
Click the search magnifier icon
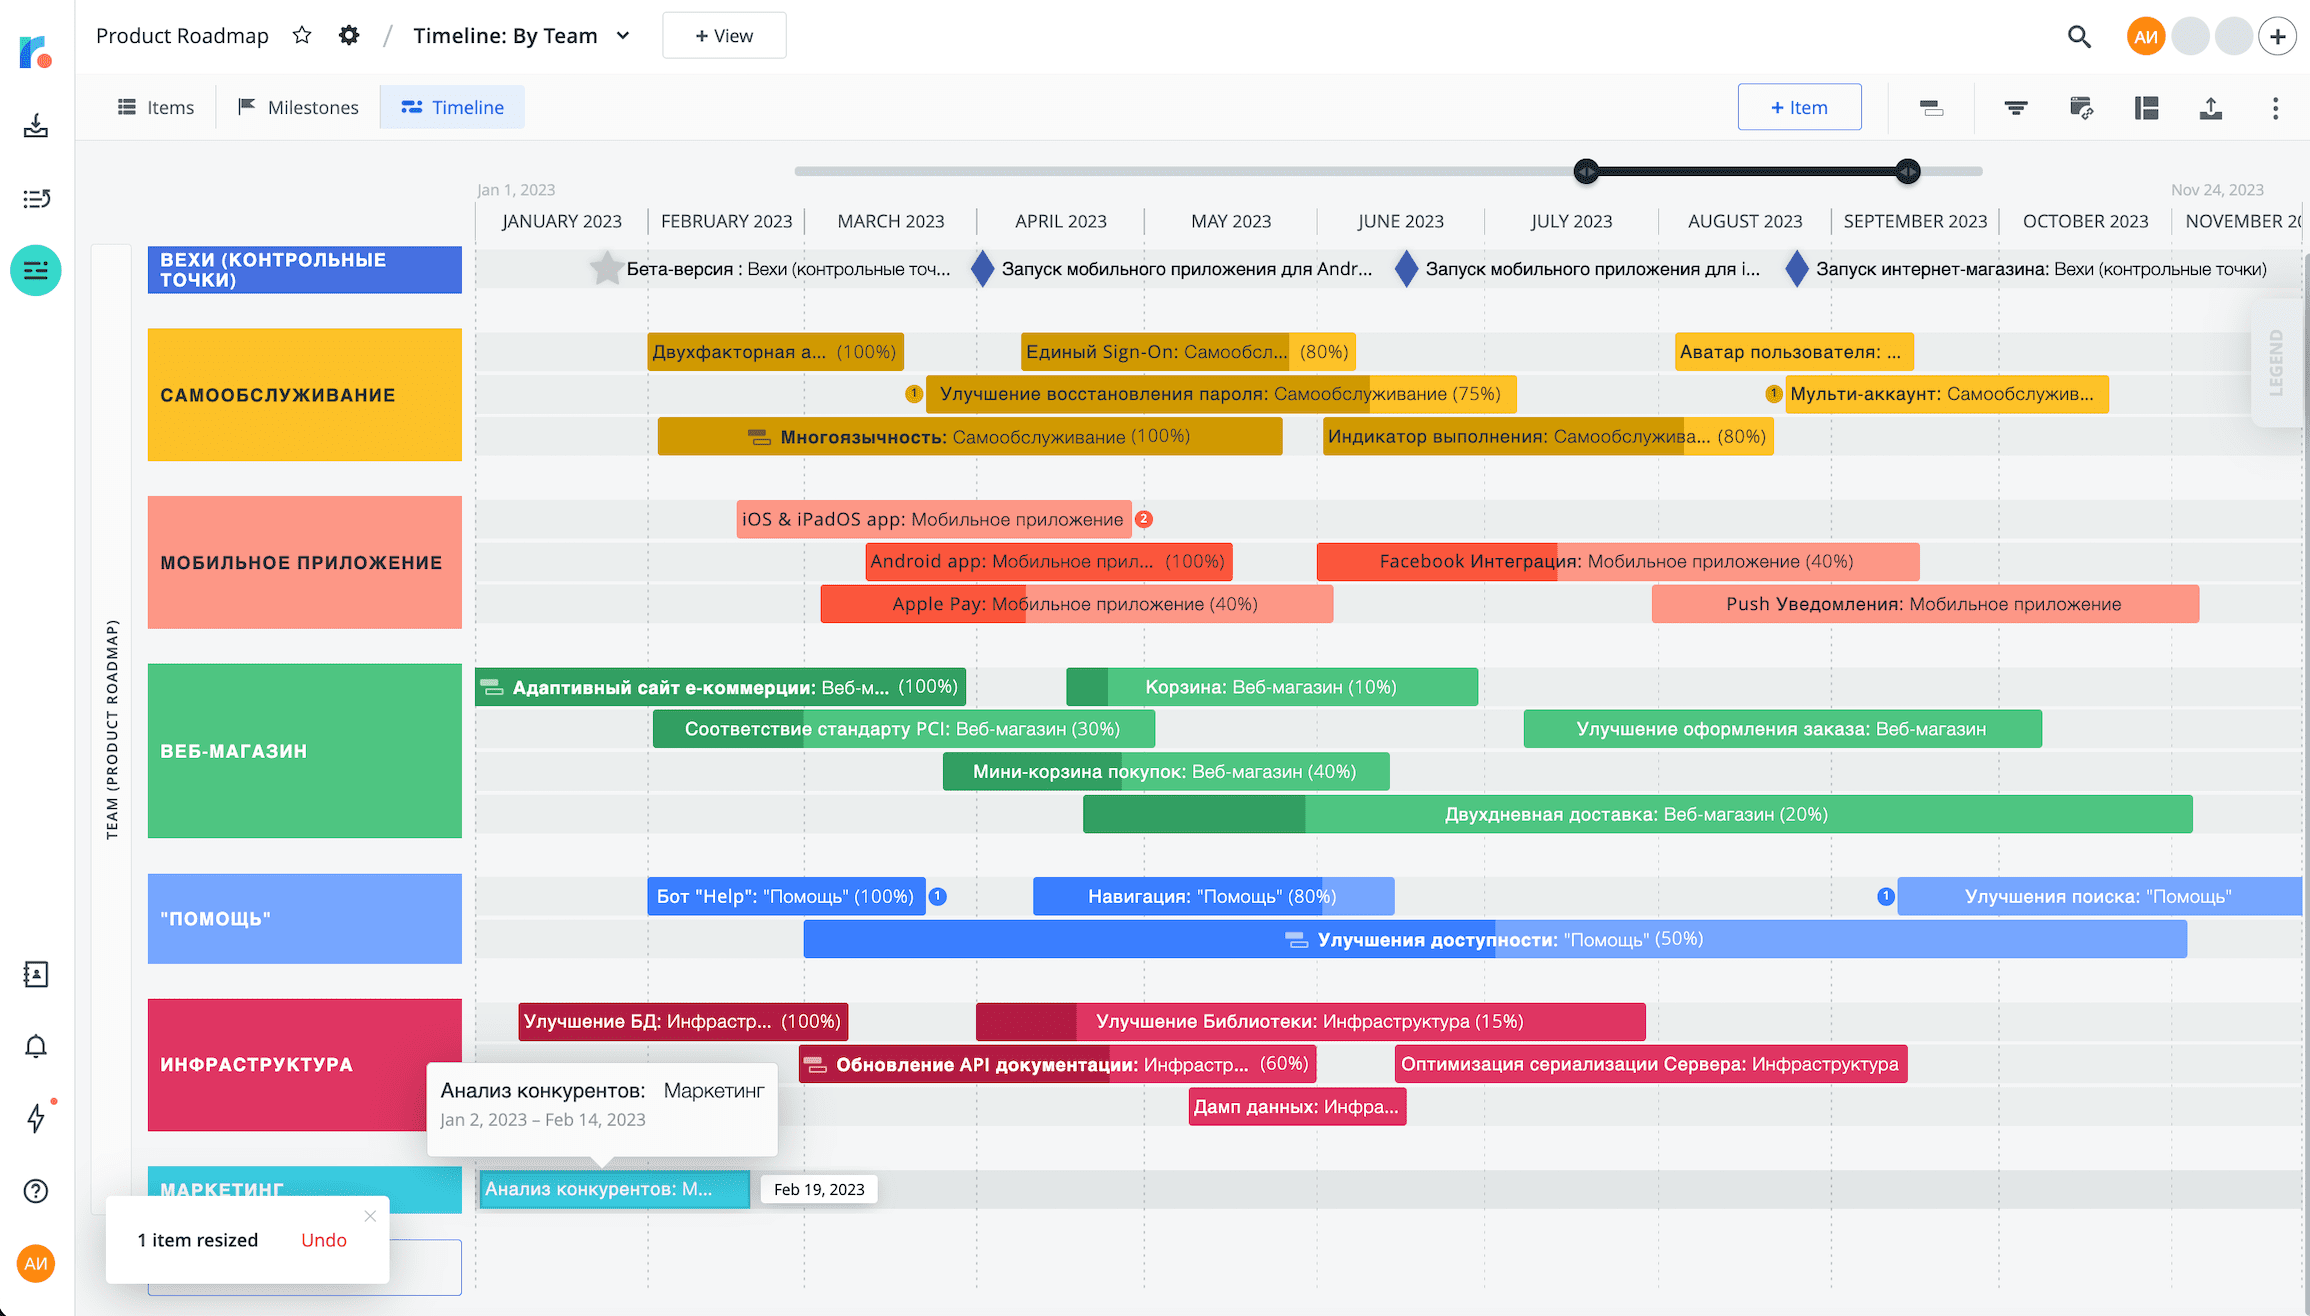click(2079, 37)
